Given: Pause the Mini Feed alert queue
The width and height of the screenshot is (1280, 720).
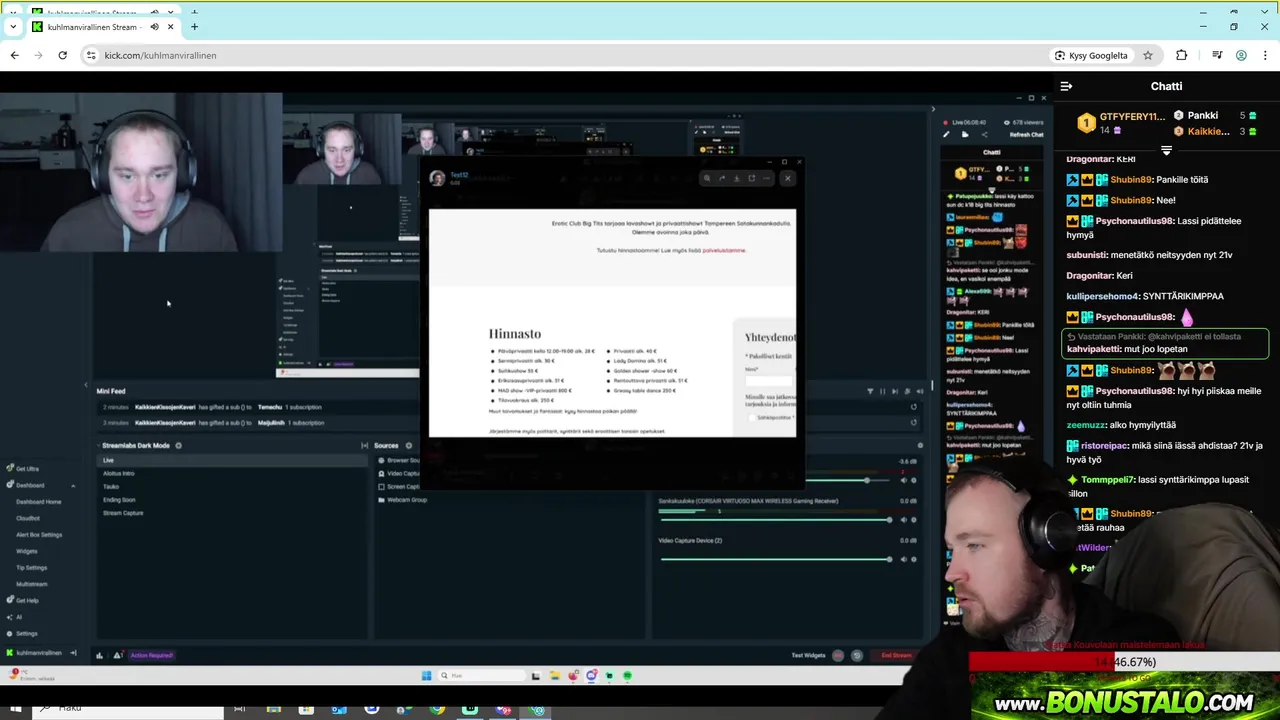Looking at the screenshot, I should click(x=882, y=391).
